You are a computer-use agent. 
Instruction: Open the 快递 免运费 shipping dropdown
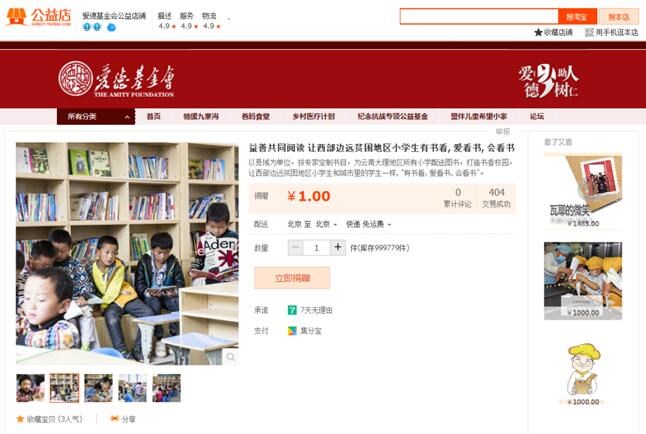click(368, 224)
